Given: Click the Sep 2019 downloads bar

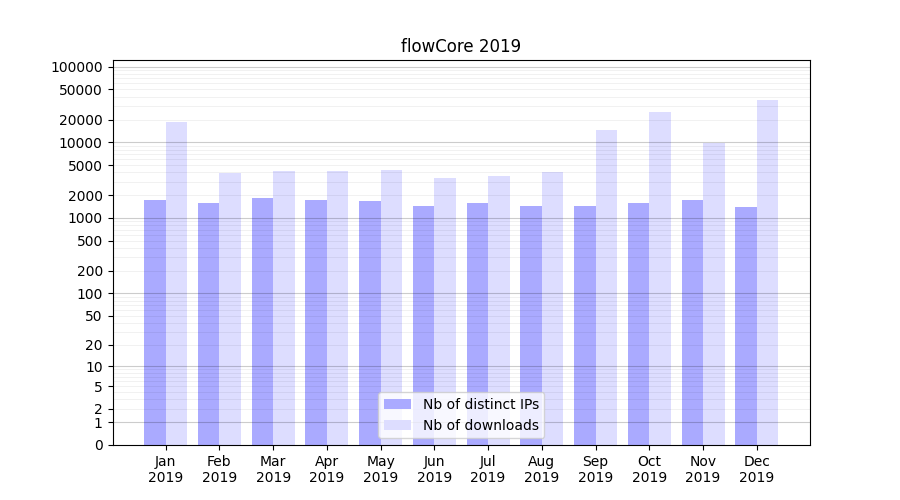Looking at the screenshot, I should pyautogui.click(x=606, y=287).
